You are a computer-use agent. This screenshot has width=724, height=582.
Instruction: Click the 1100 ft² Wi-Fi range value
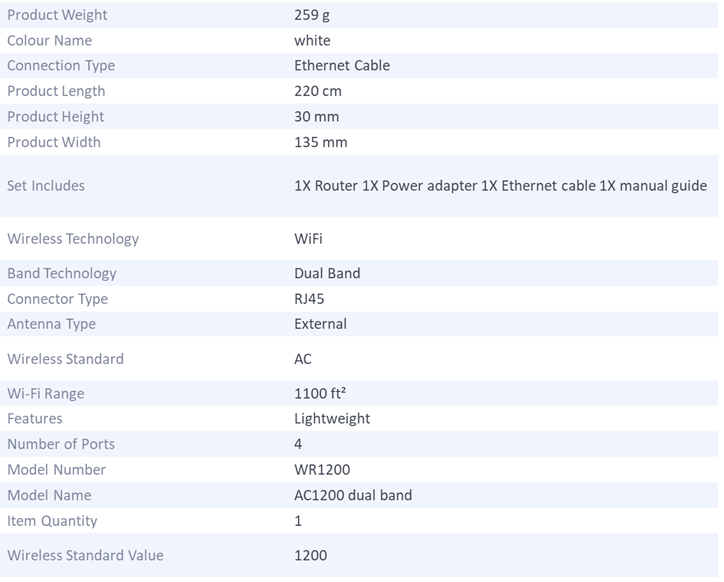(x=320, y=393)
